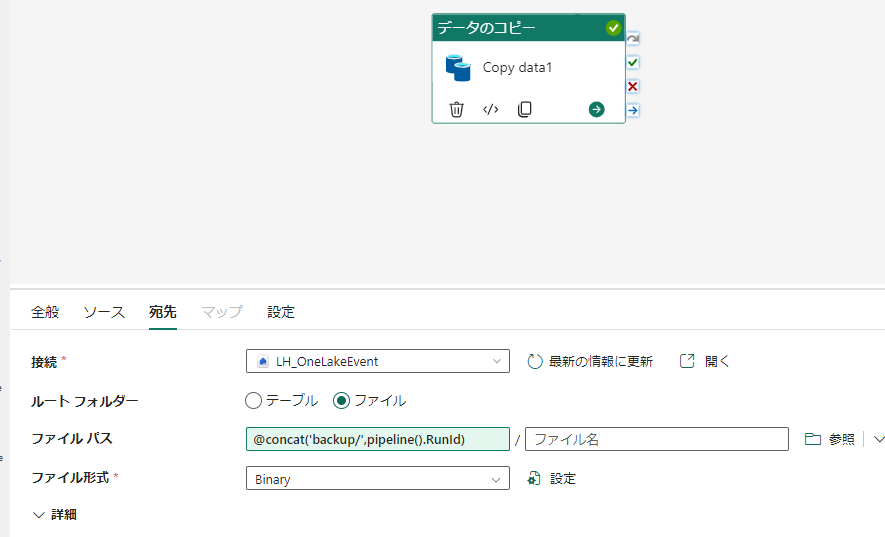Click the open-in-new-window icon beside 開く
Viewport: 885px width, 537px height.
pyautogui.click(x=687, y=361)
